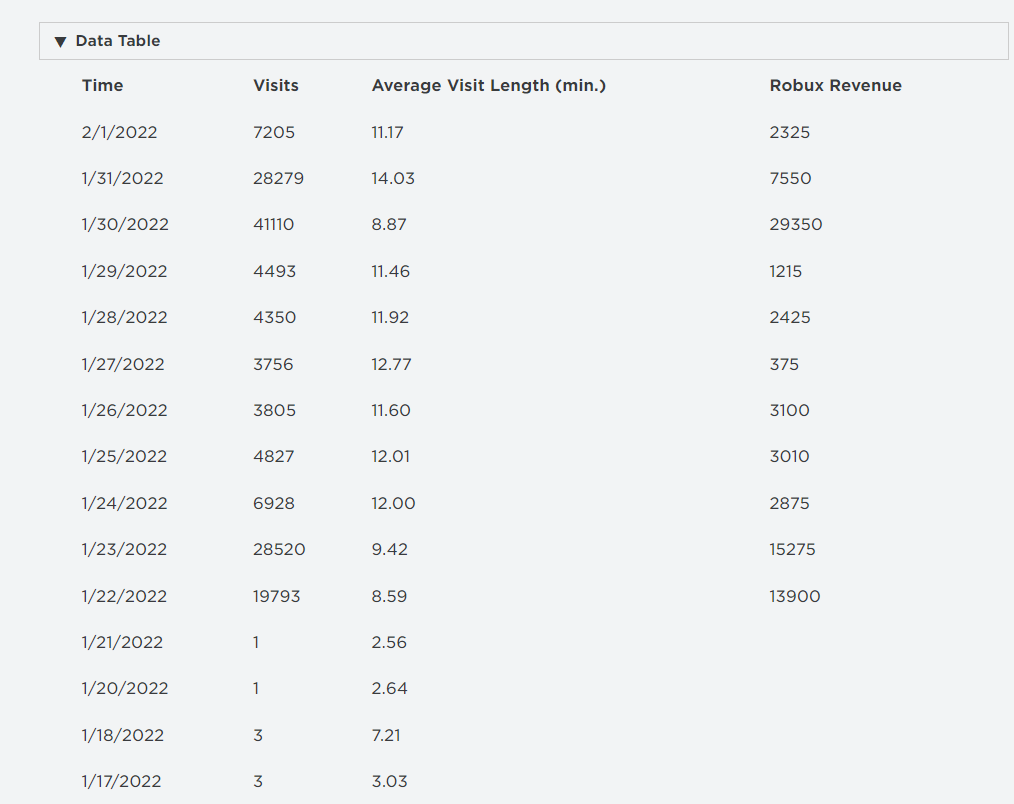Screen dimensions: 1014x804
Task: Collapse the Data Table section triangle
Action: pos(60,42)
